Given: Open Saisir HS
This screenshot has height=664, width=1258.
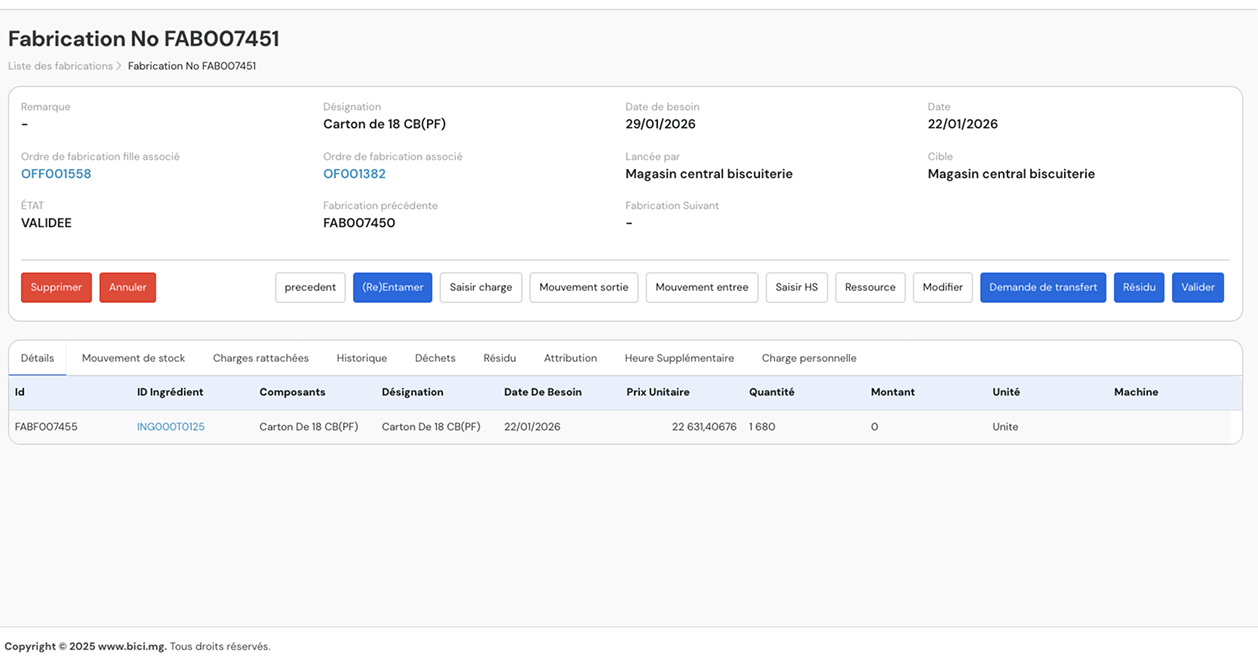Looking at the screenshot, I should click(797, 287).
